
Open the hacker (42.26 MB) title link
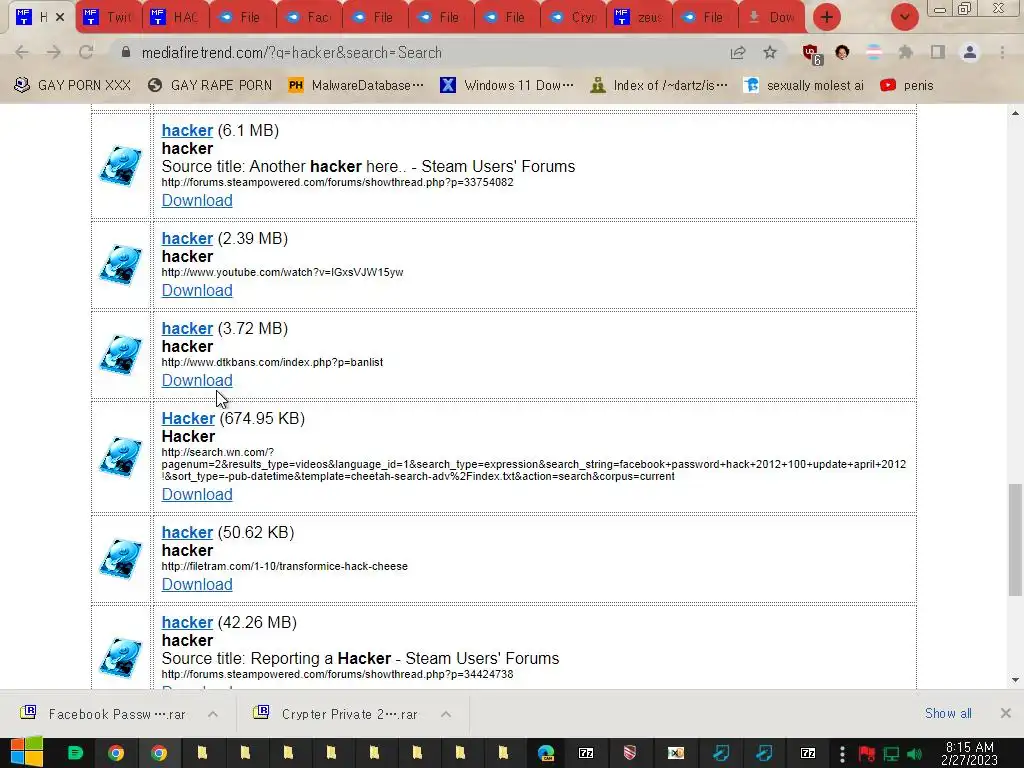tap(187, 622)
